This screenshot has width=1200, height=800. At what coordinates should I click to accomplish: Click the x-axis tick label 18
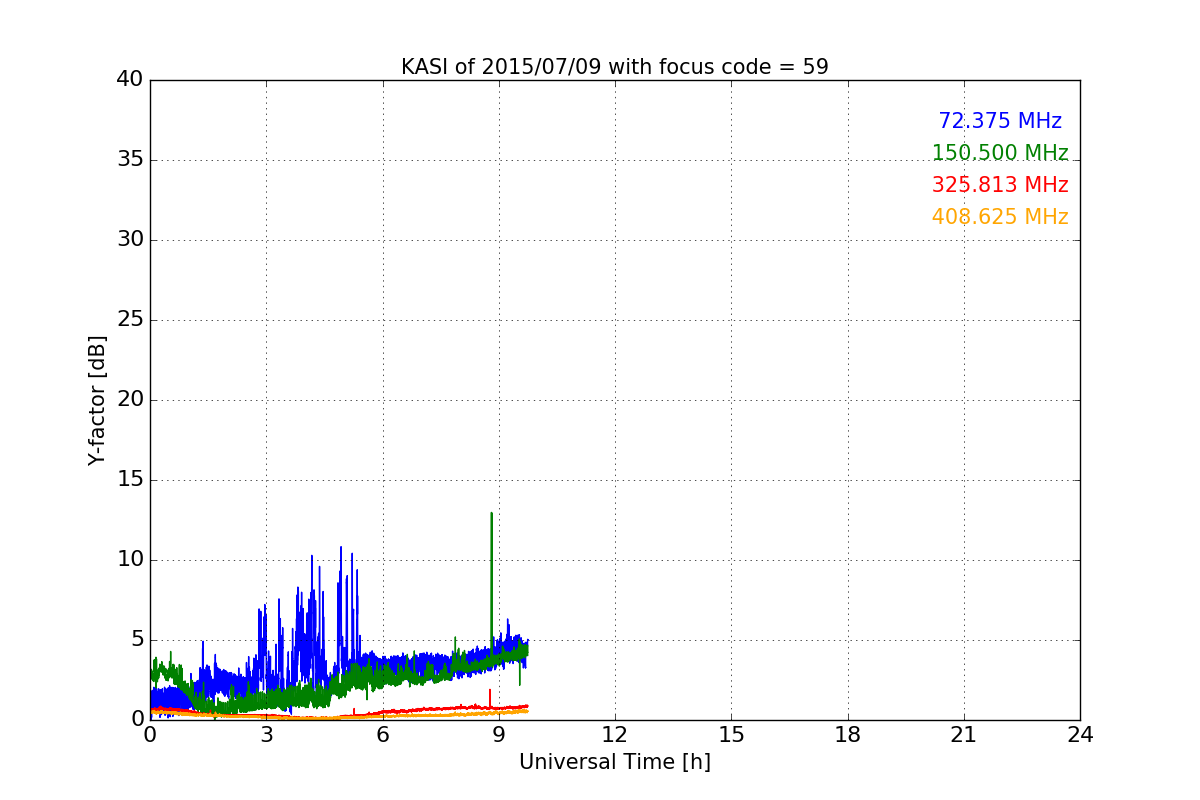(x=848, y=735)
